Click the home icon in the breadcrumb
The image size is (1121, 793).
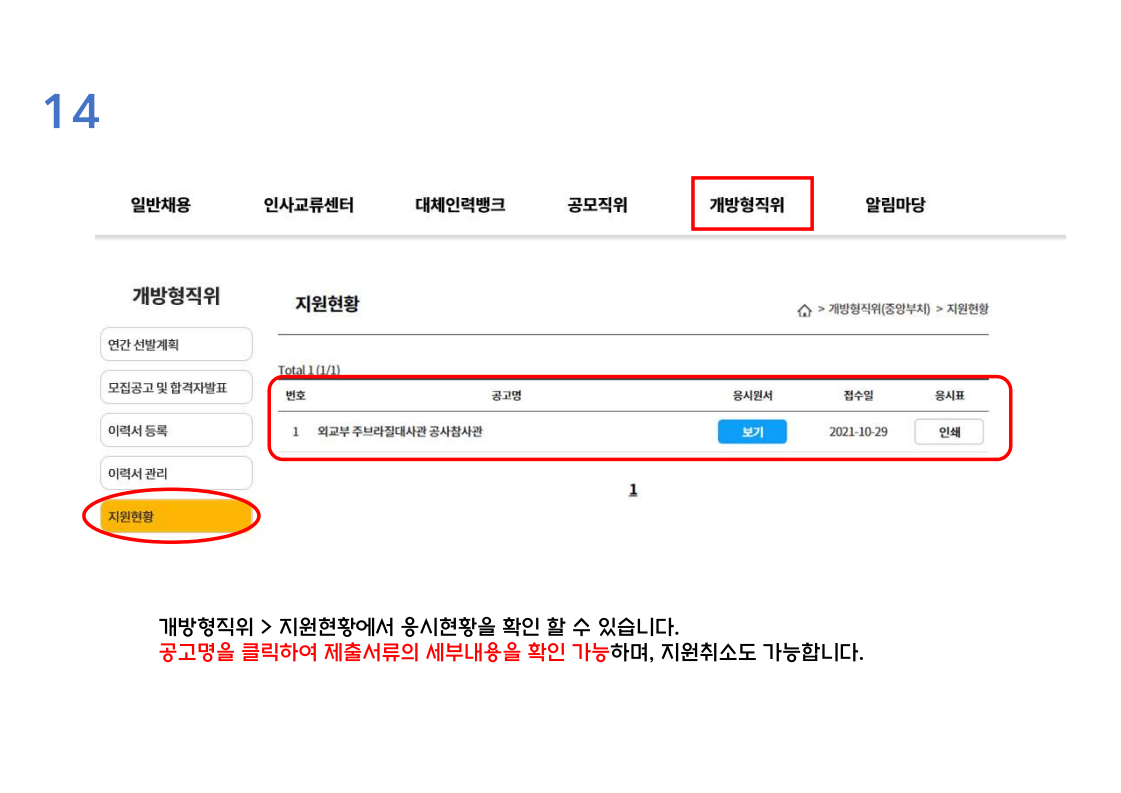[x=804, y=310]
